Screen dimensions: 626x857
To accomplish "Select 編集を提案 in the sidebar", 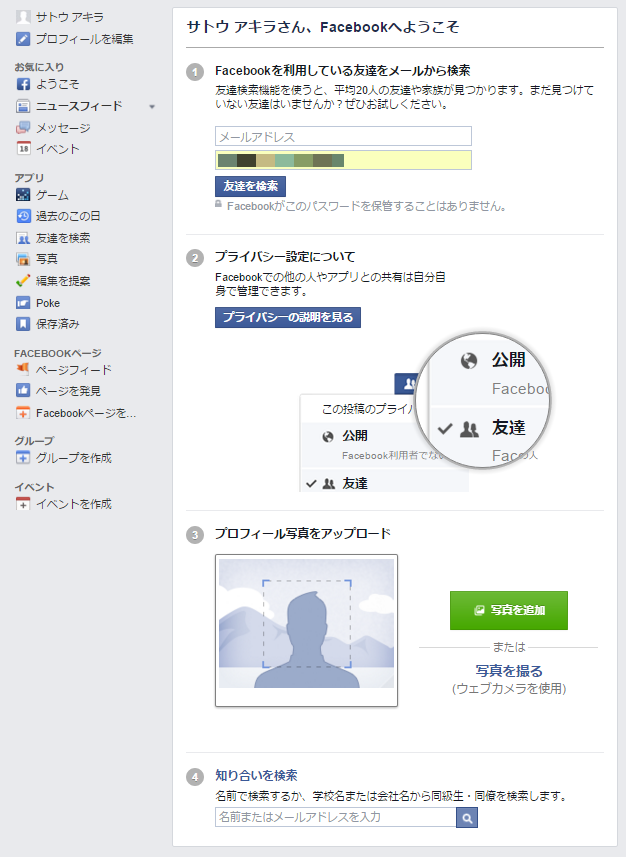I will tap(63, 281).
